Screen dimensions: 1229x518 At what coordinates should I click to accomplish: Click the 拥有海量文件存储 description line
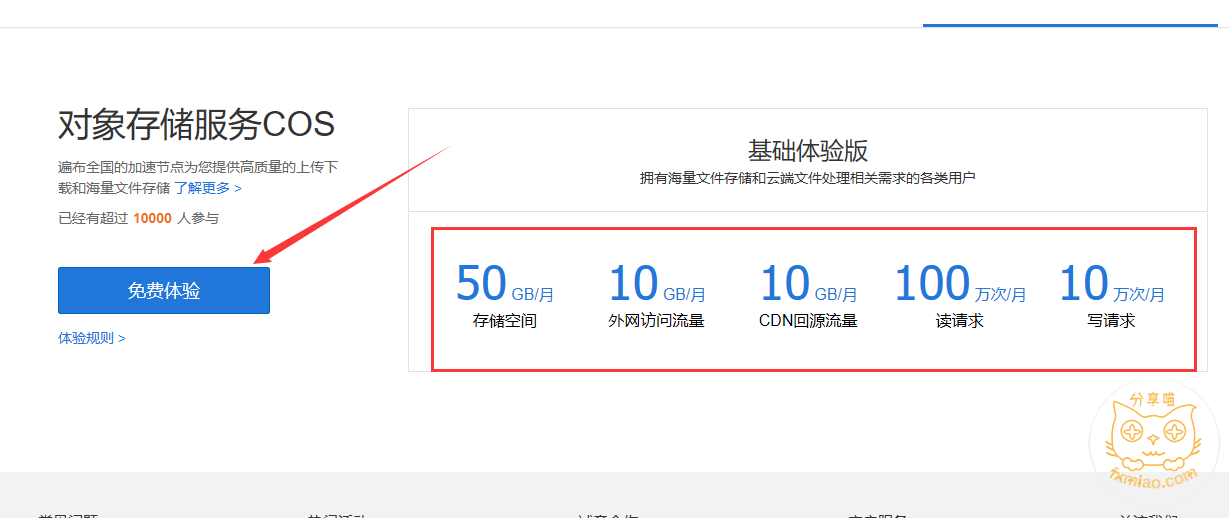[808, 178]
